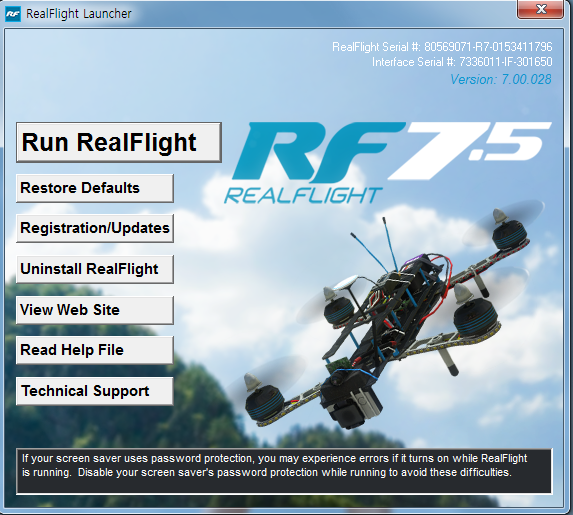This screenshot has width=573, height=515.
Task: Click the REALFLIGHT wordmark under the logo
Action: [x=303, y=195]
